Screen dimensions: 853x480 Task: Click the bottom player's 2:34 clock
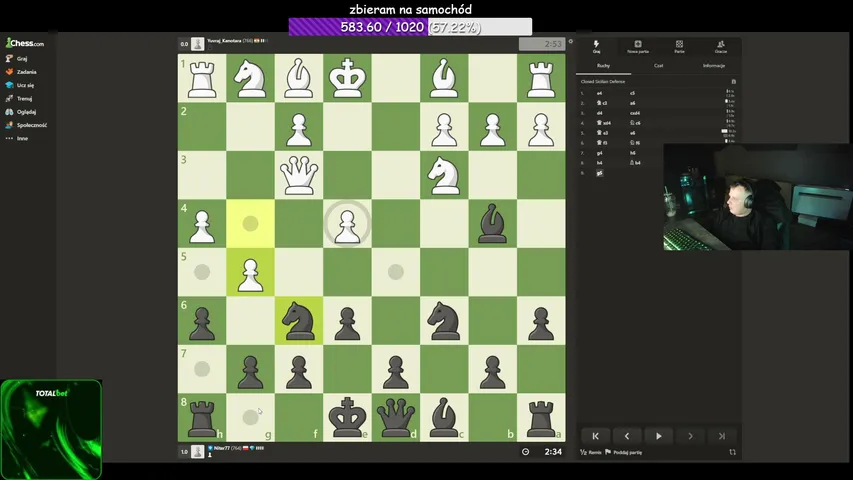pyautogui.click(x=553, y=452)
